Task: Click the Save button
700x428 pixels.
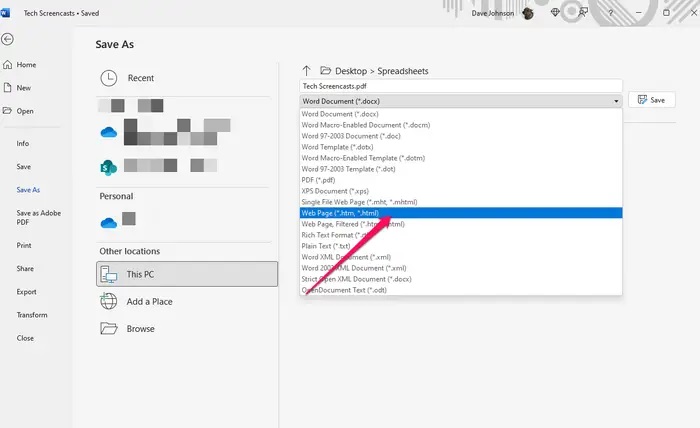Action: (x=651, y=100)
